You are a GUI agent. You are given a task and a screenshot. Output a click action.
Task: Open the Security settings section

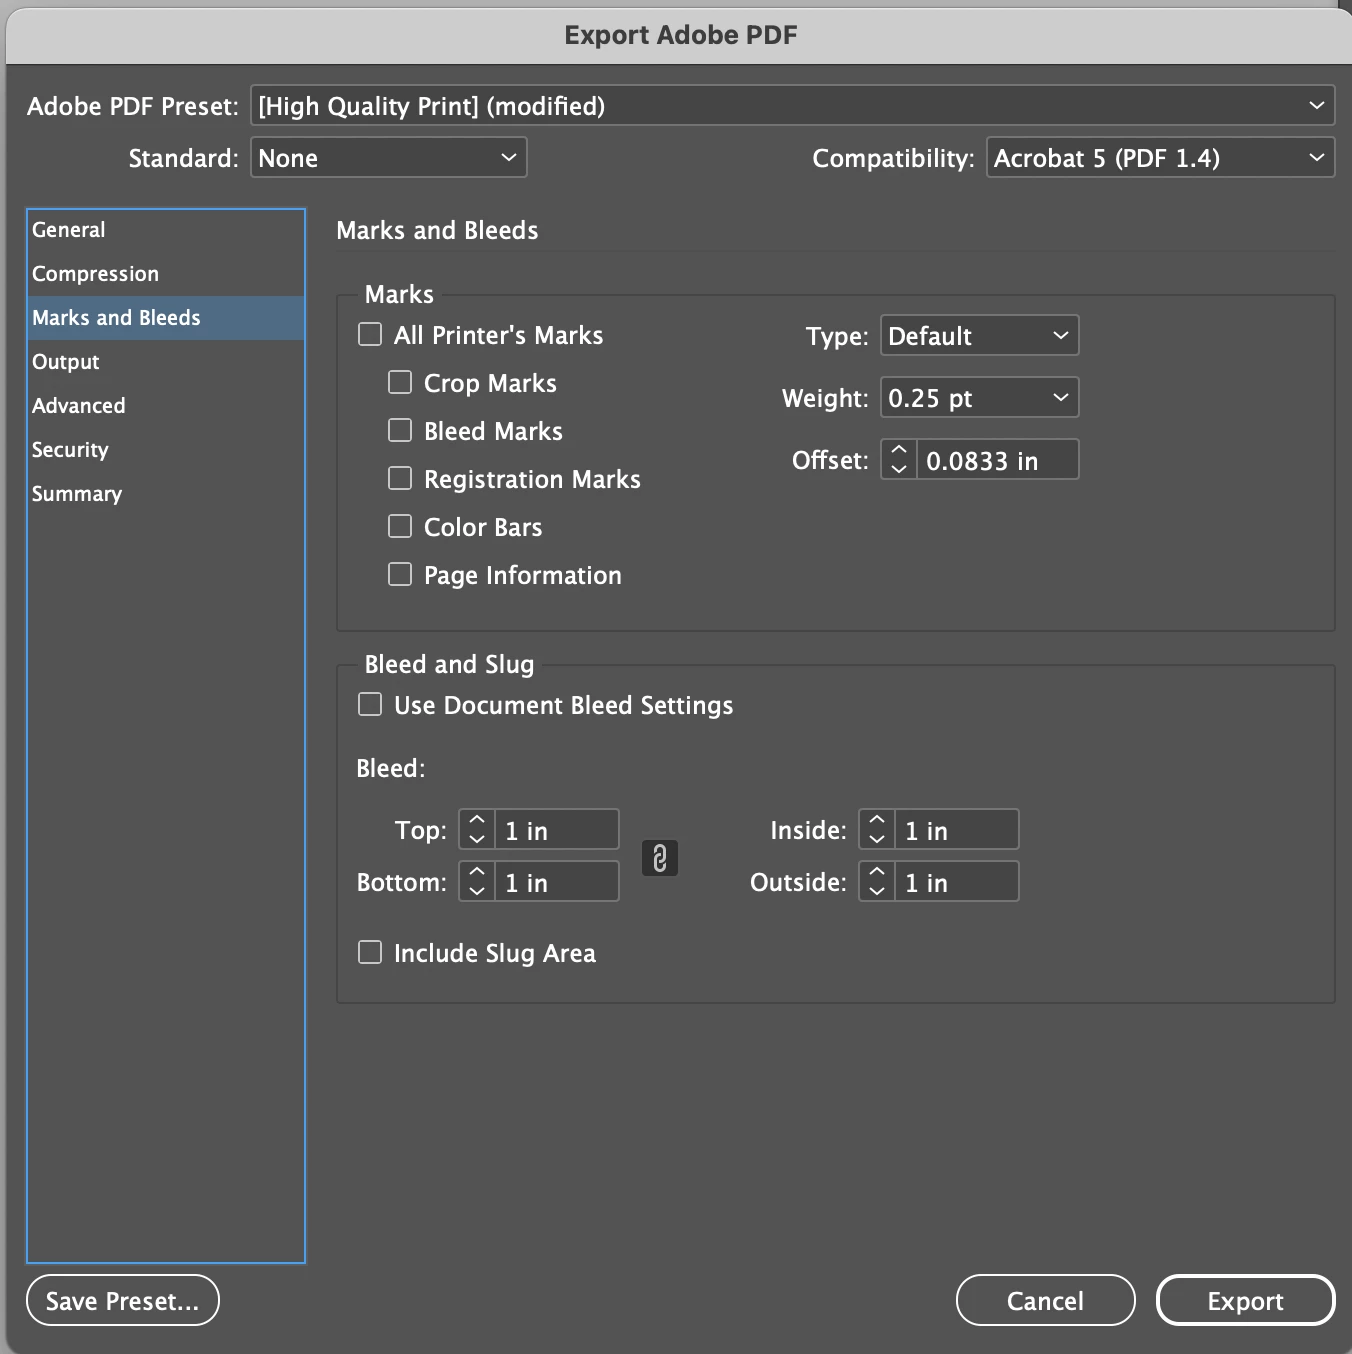[166, 450]
